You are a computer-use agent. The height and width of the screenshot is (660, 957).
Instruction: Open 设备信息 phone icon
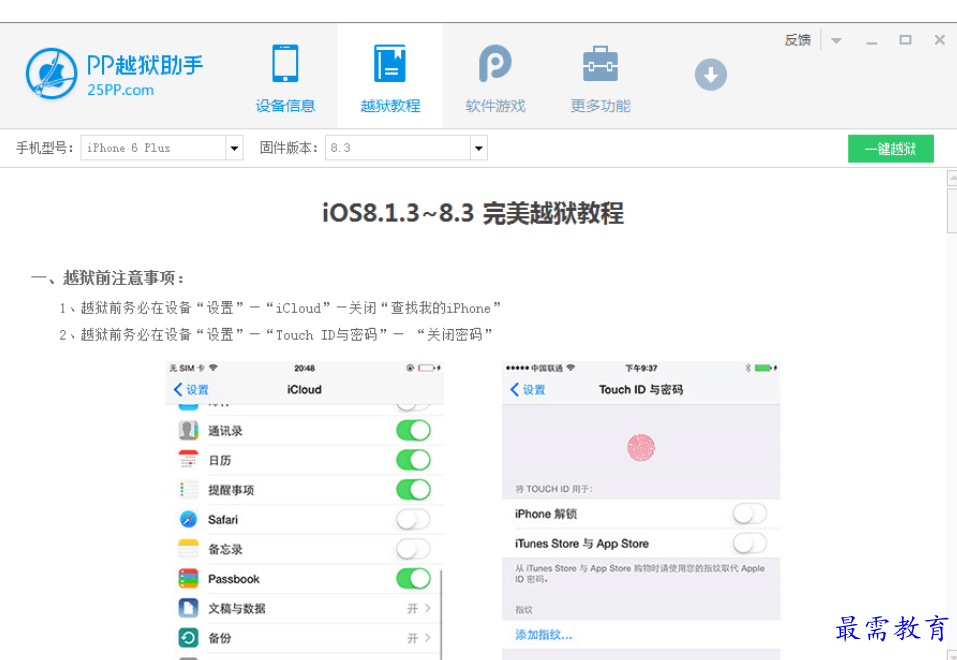click(285, 63)
